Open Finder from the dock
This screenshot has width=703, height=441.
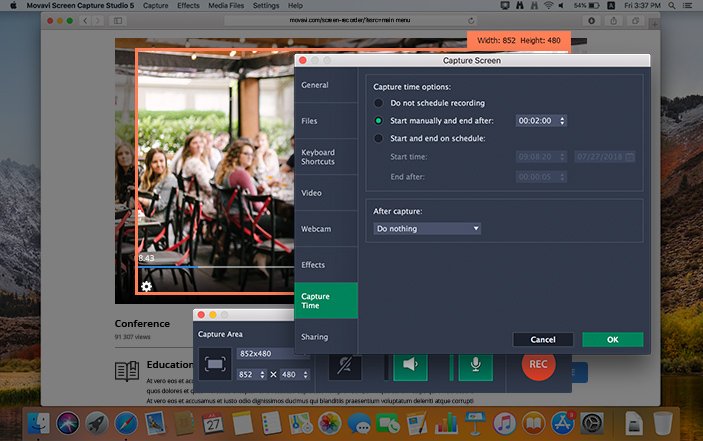[x=39, y=423]
